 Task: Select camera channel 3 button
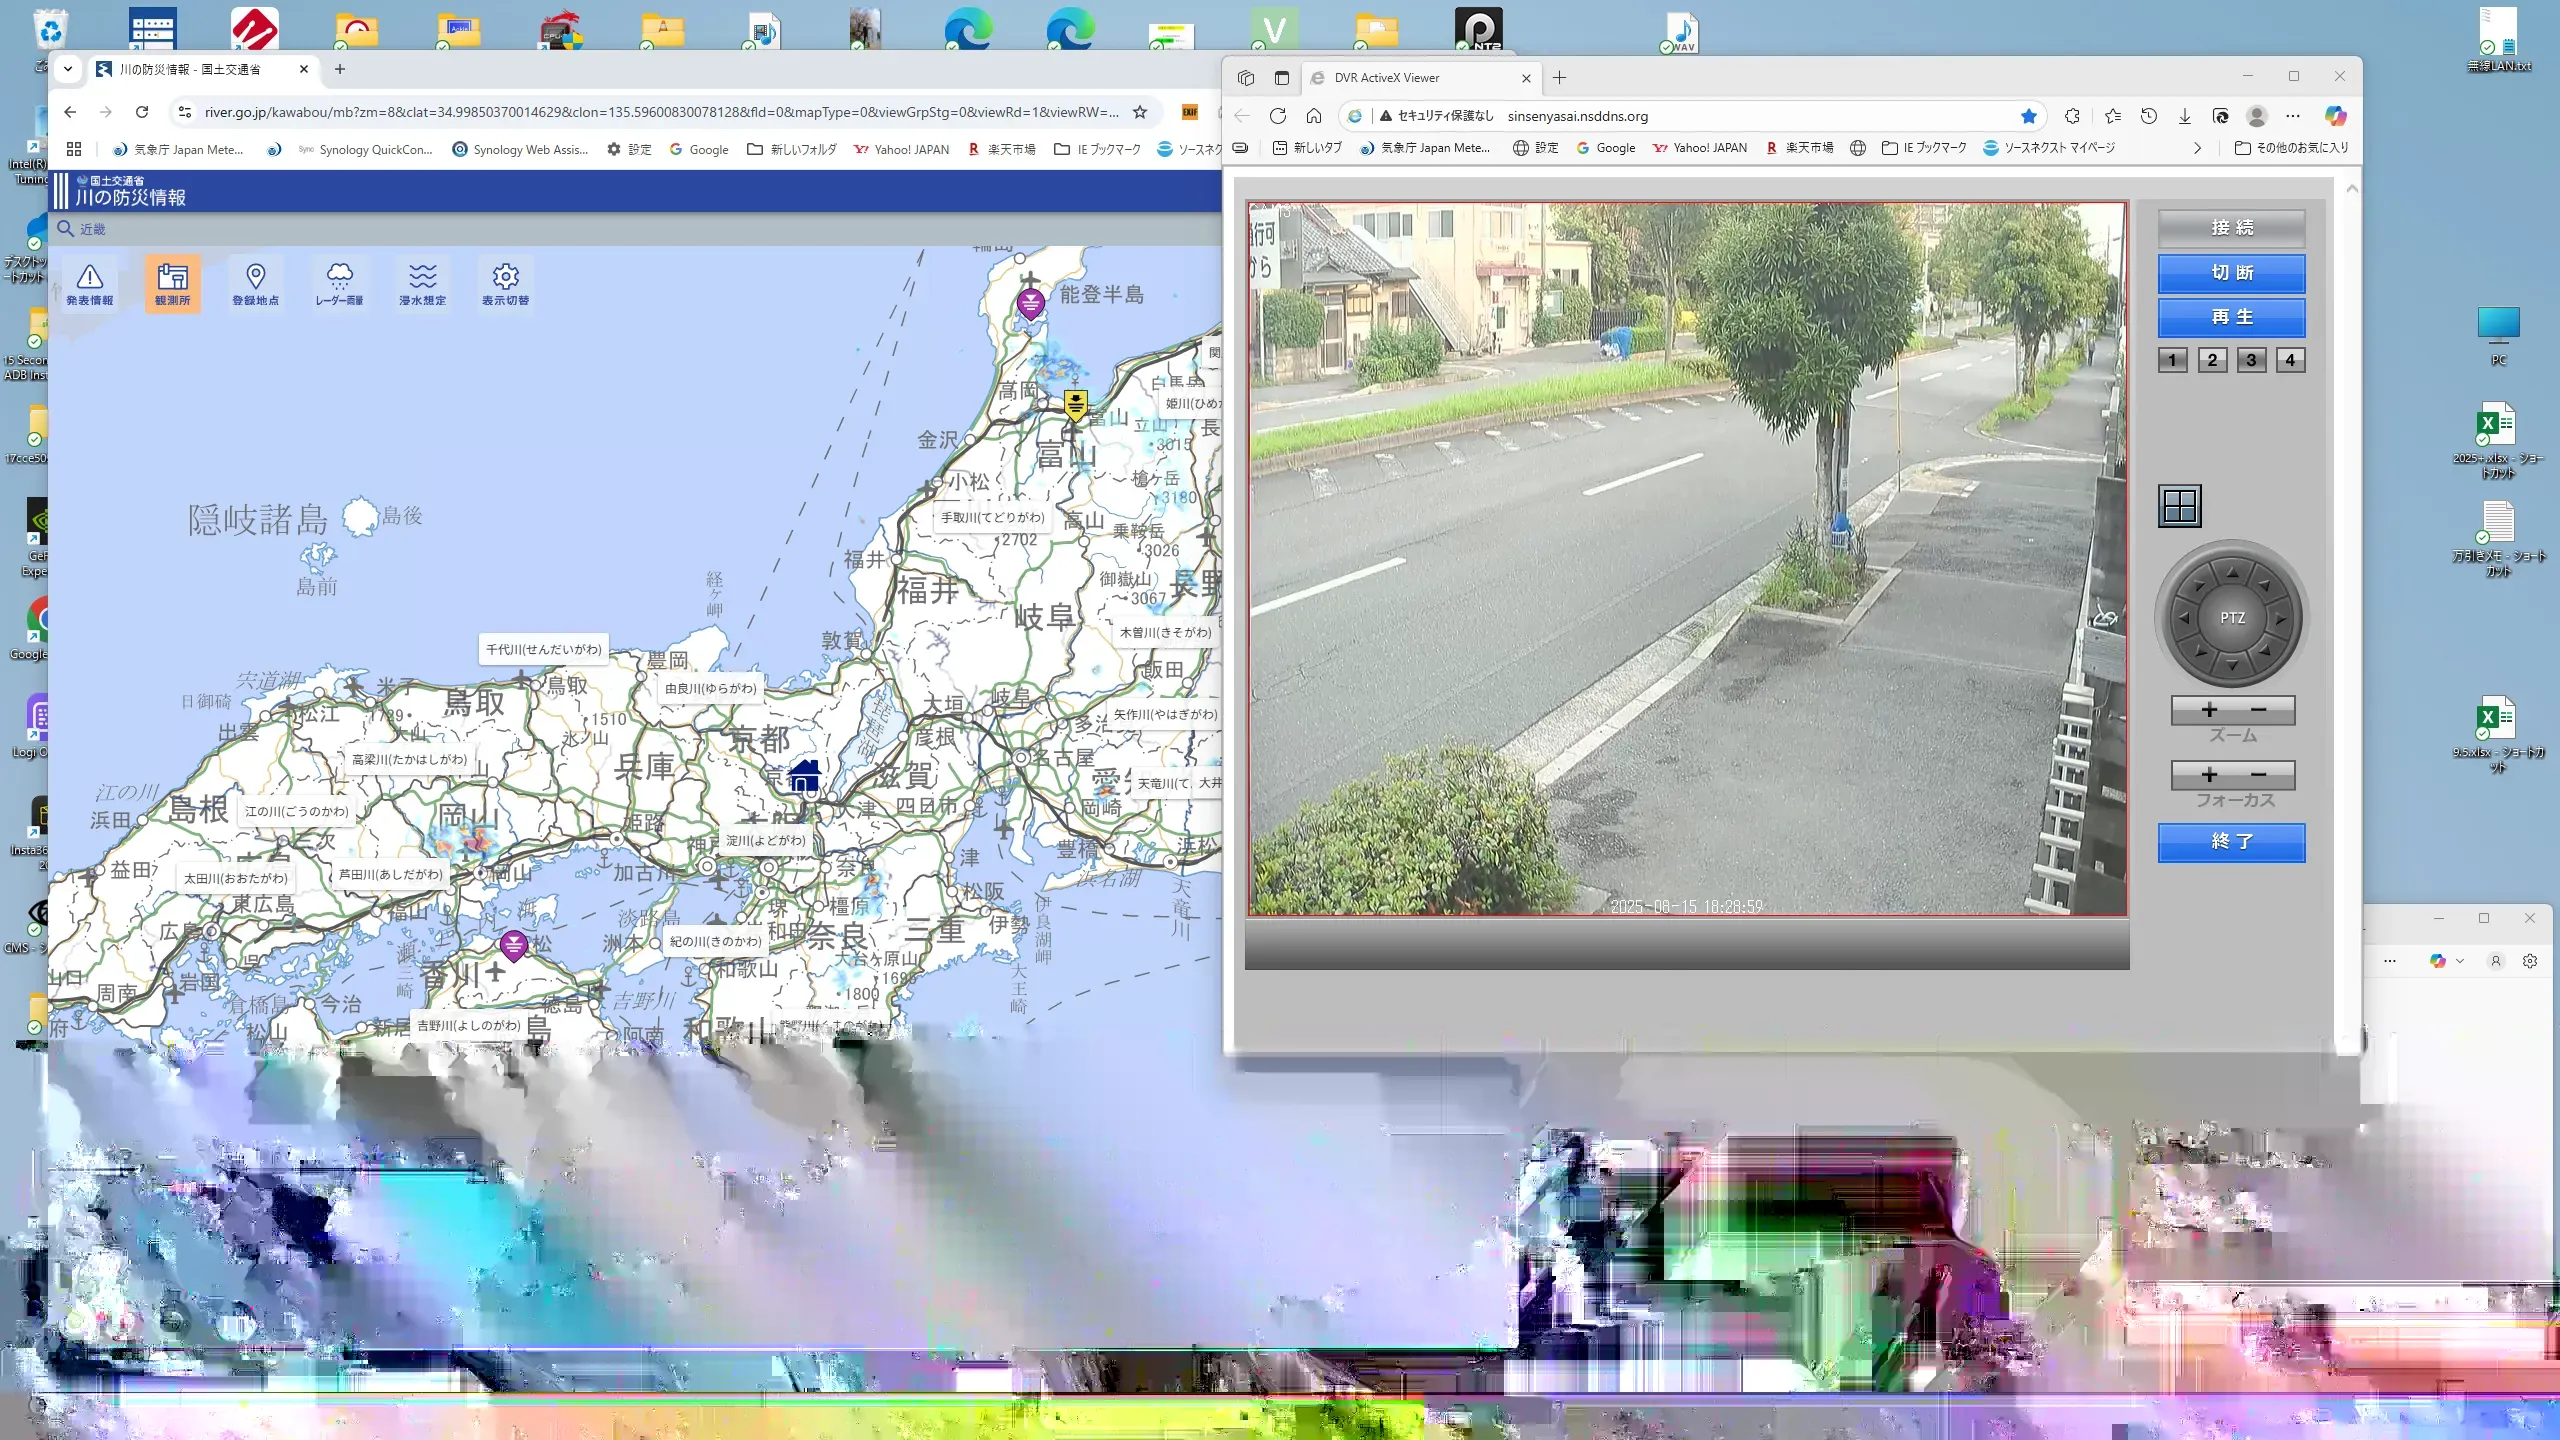point(2251,360)
